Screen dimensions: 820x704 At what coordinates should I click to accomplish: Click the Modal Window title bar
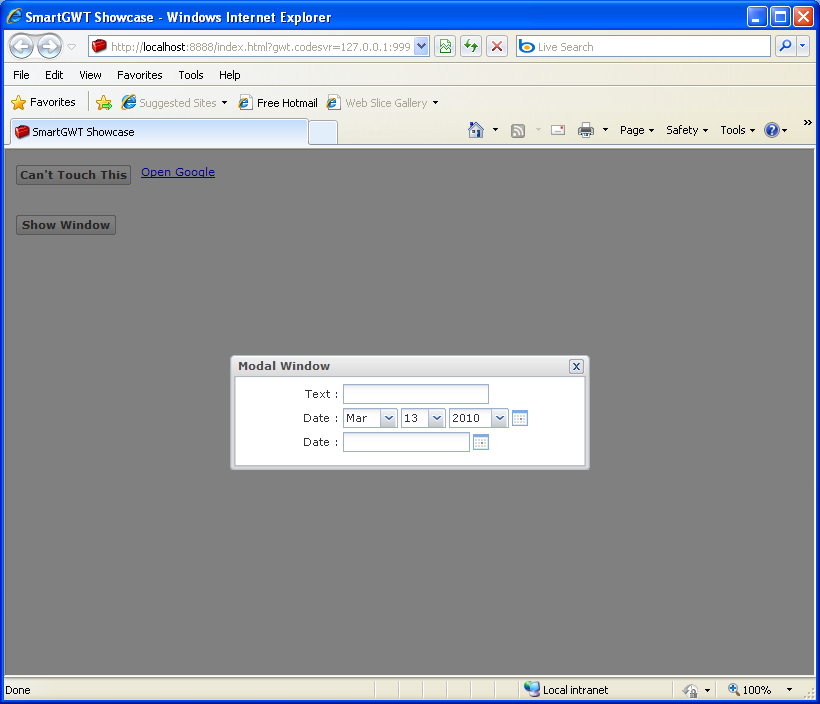point(410,366)
